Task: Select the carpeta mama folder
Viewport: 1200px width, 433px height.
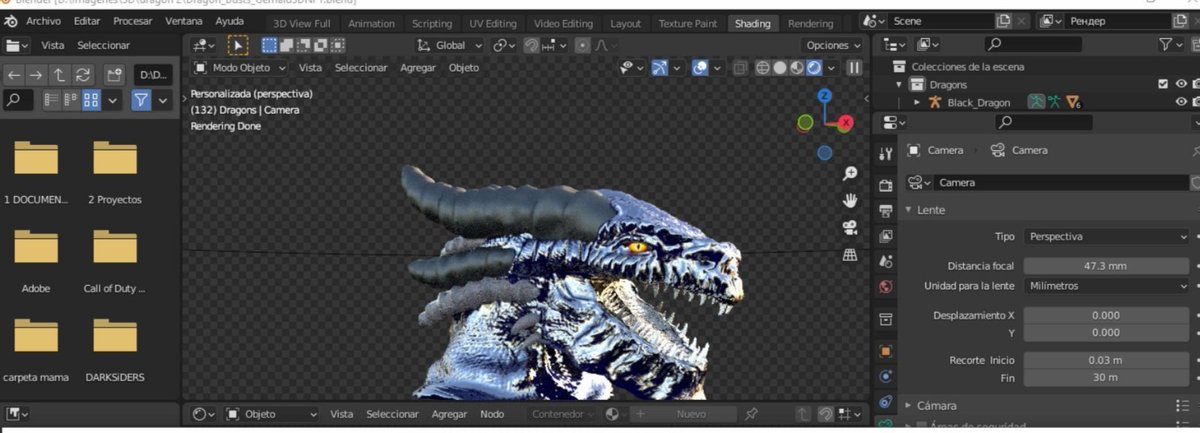Action: click(36, 336)
